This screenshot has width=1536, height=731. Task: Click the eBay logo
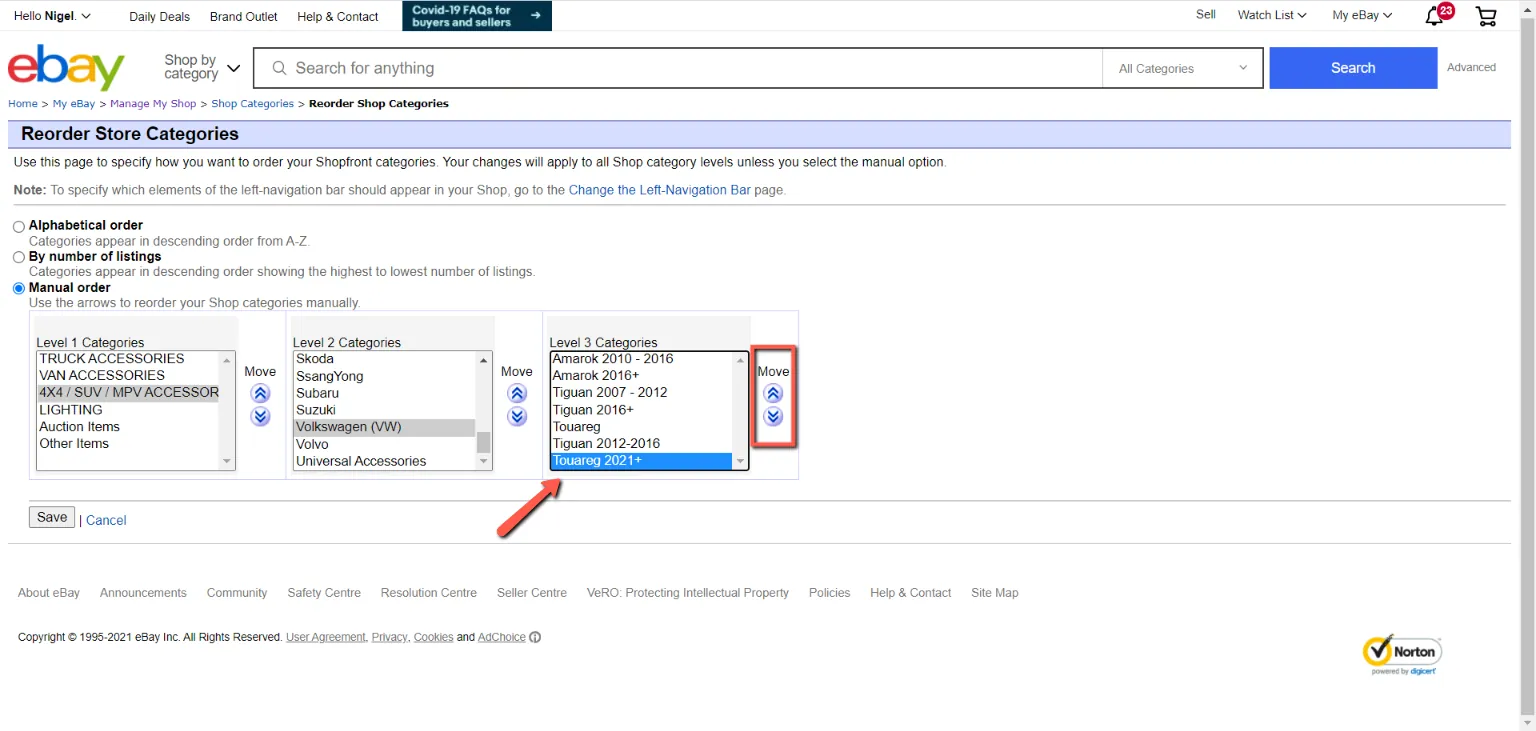[66, 67]
